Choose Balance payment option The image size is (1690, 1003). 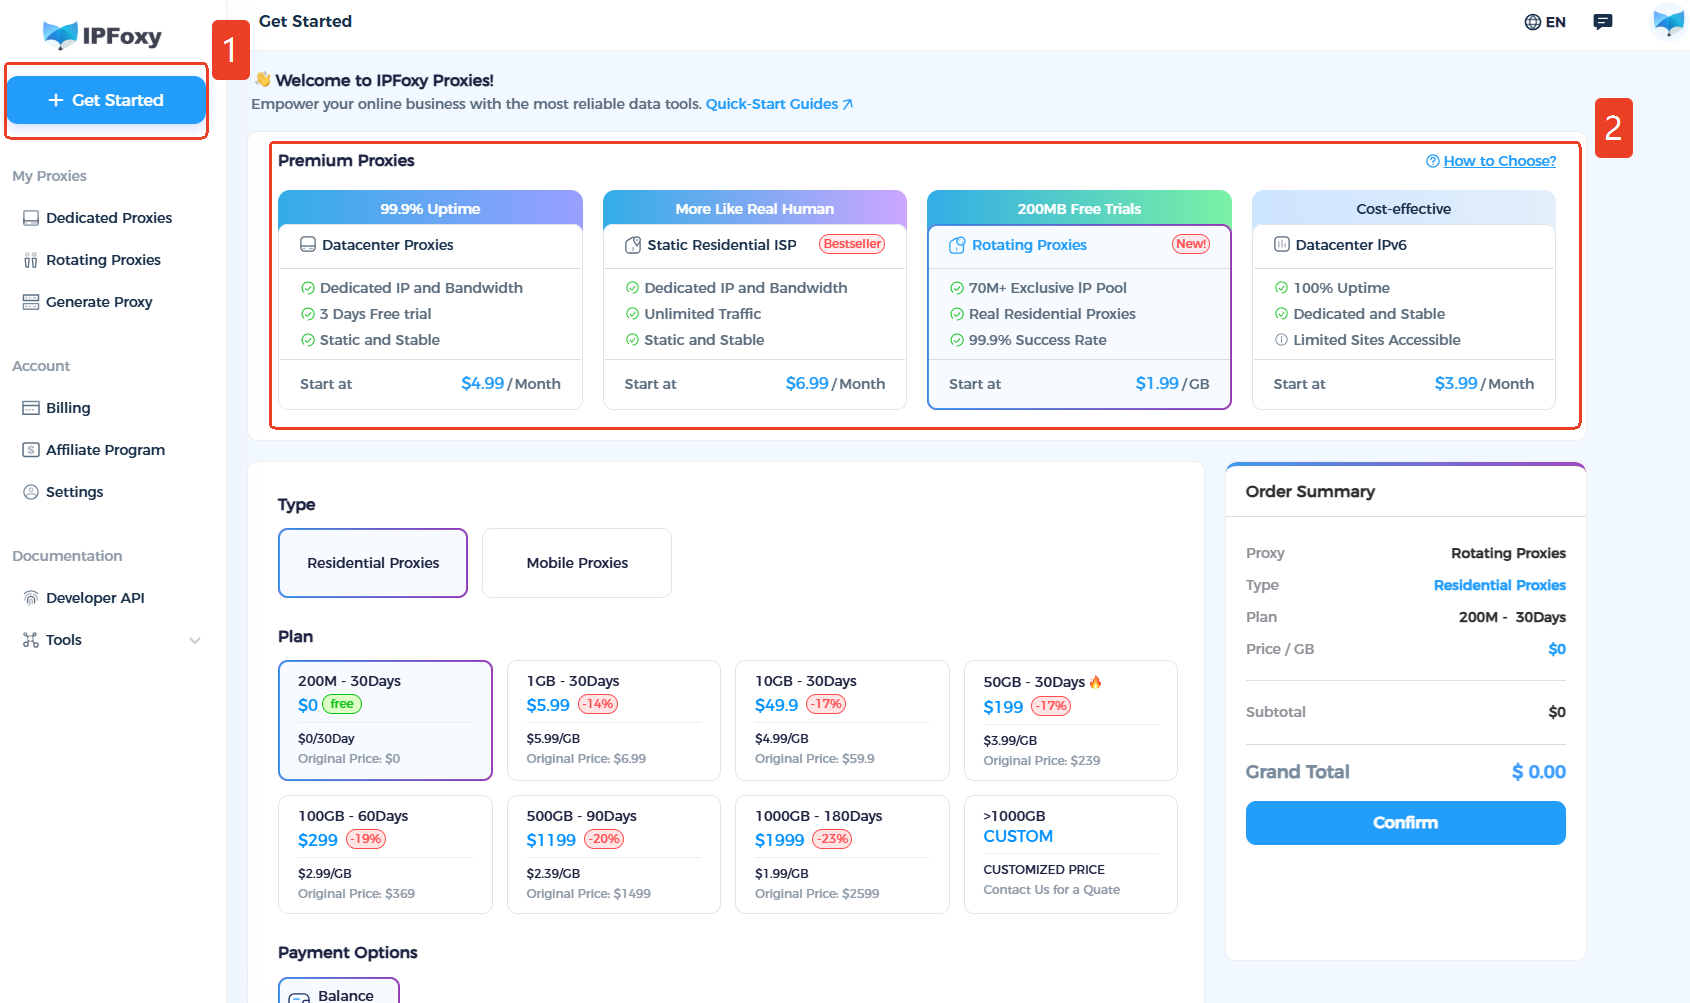339,991
